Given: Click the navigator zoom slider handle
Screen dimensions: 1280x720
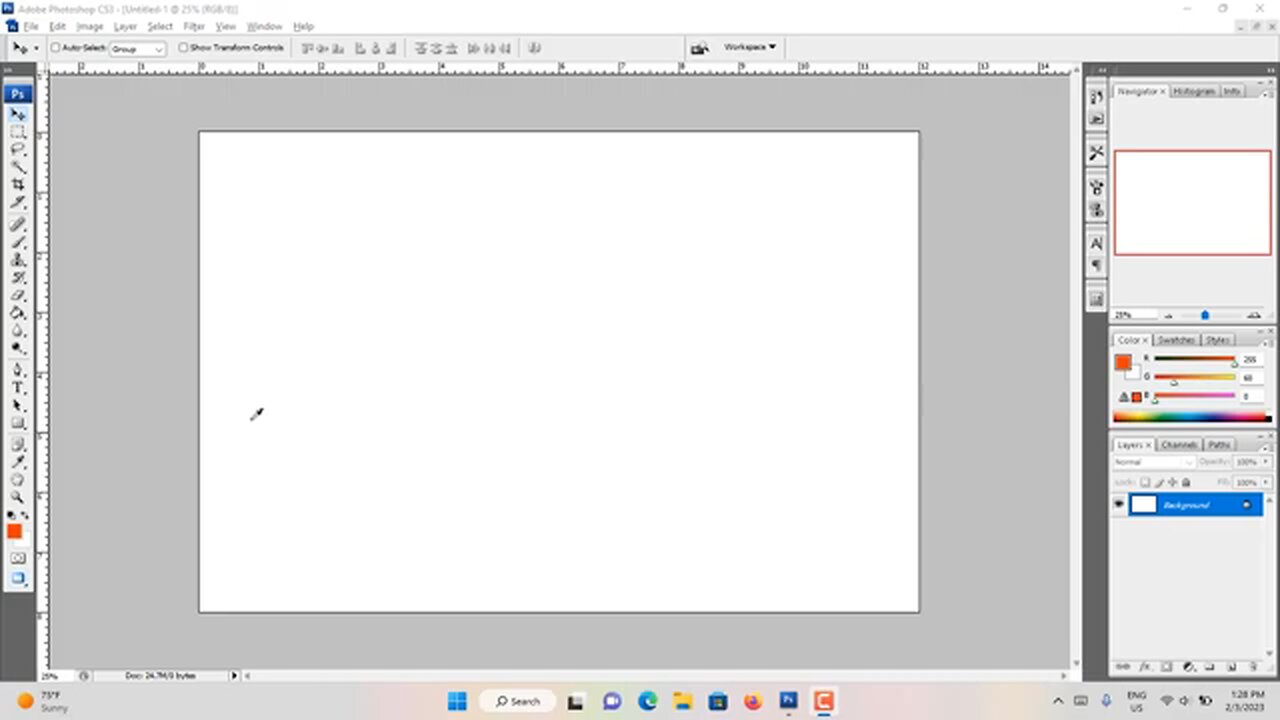Looking at the screenshot, I should pos(1205,315).
